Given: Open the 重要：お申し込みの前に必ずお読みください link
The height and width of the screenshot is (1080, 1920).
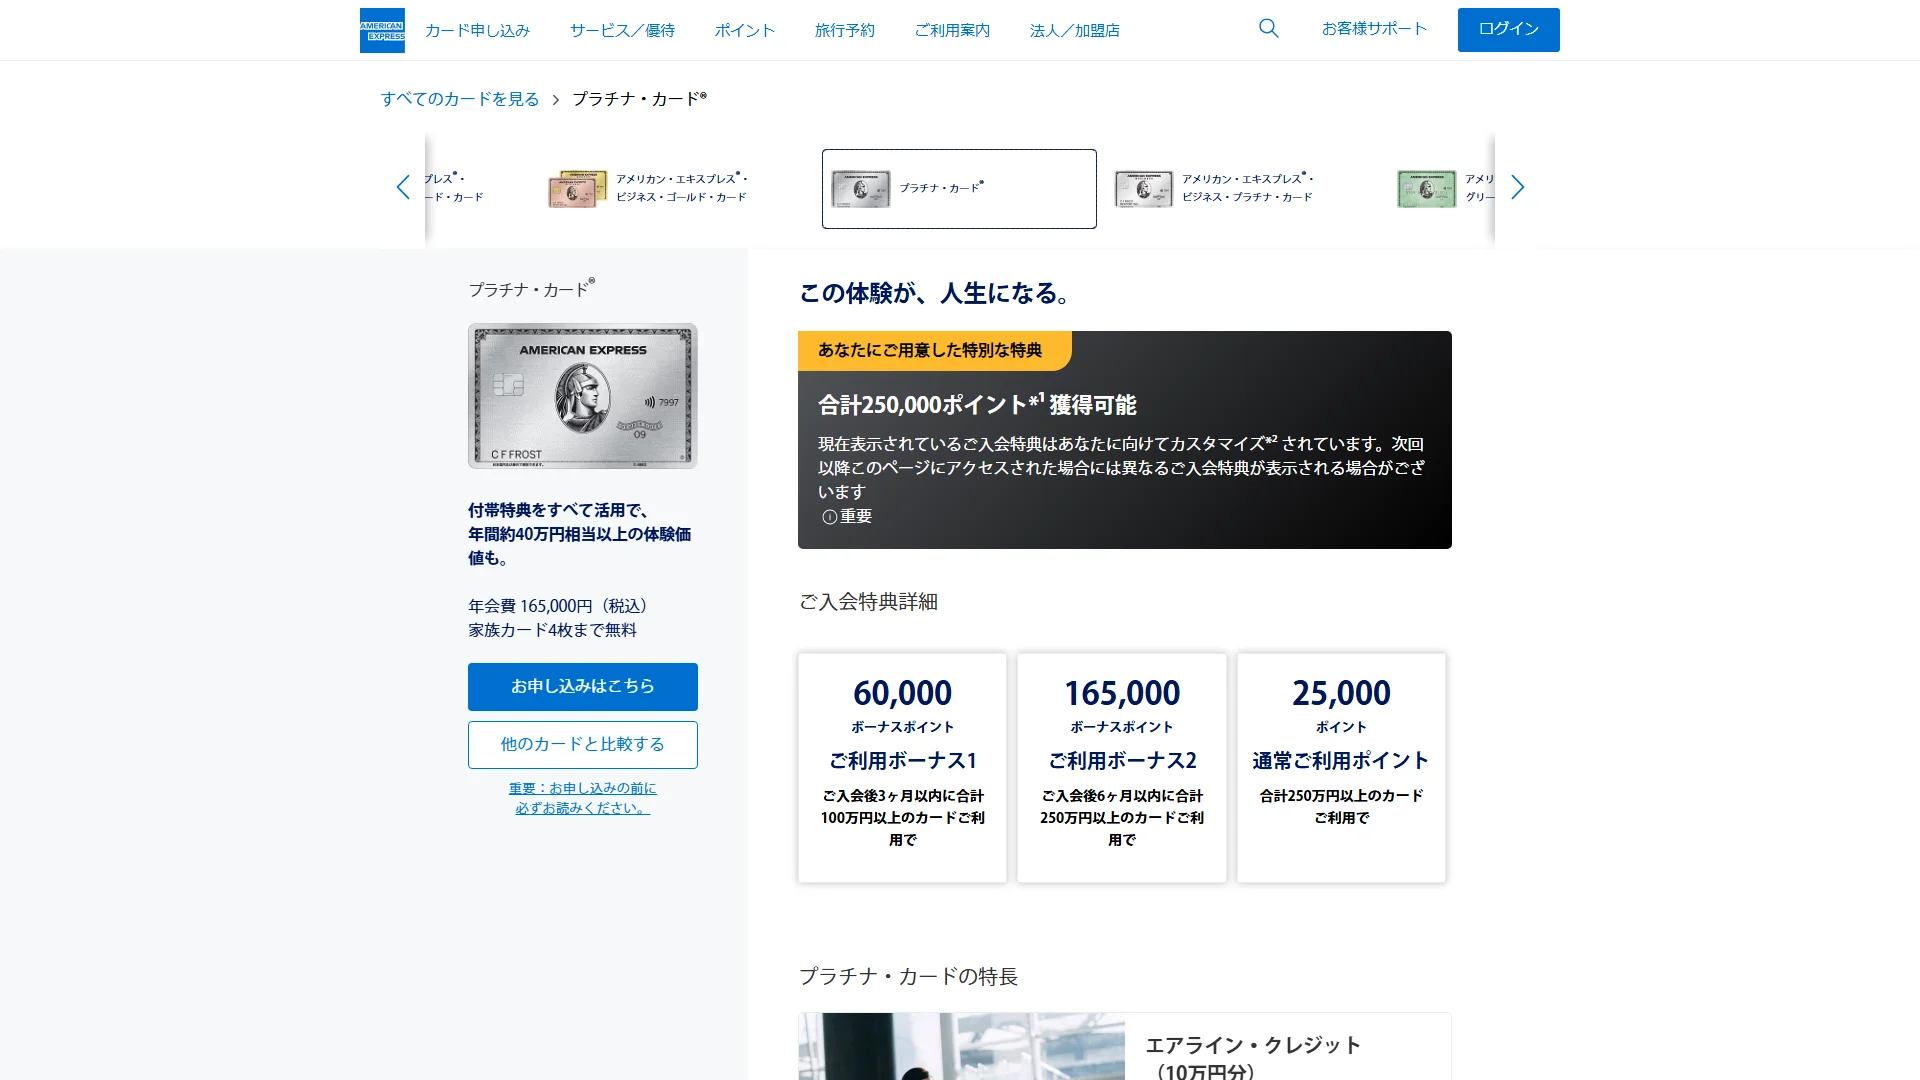Looking at the screenshot, I should pos(583,798).
